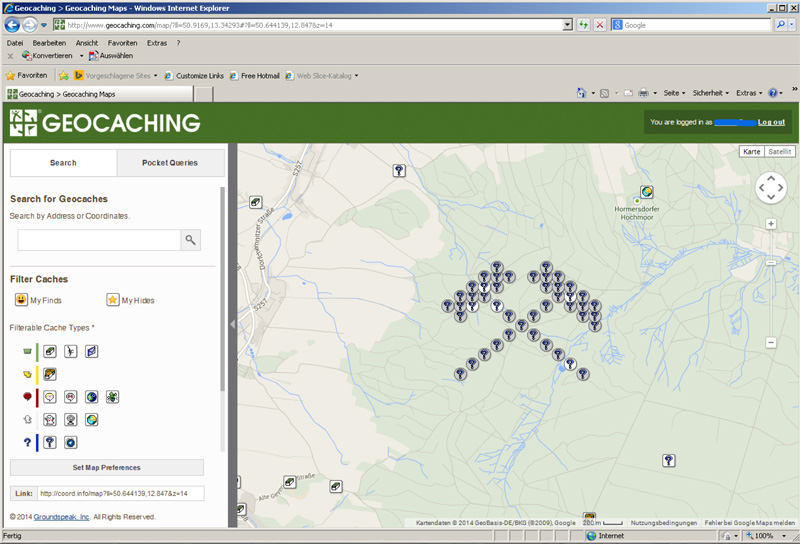Go back with the browser Back button
Viewport: 800px width, 544px height.
(x=12, y=24)
